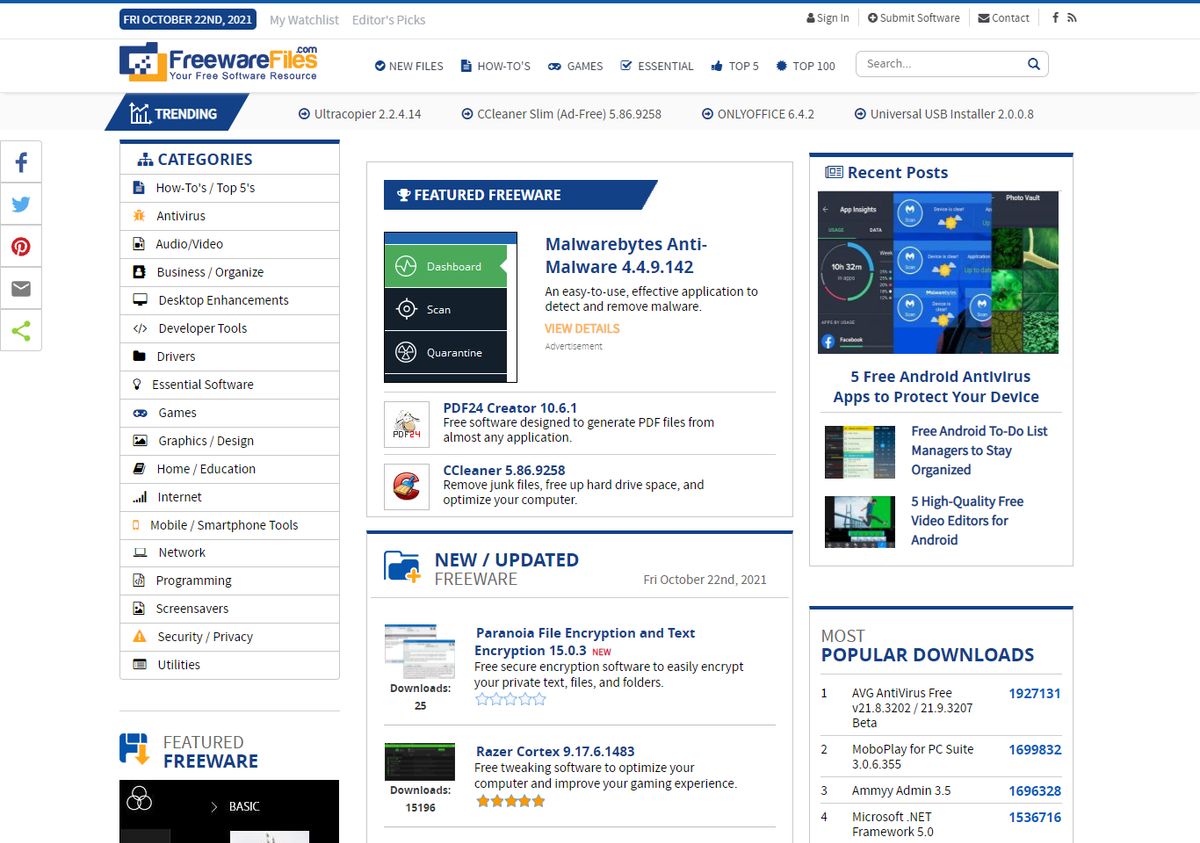Open the ESSENTIAL menu item
Viewport: 1200px width, 843px height.
point(657,66)
